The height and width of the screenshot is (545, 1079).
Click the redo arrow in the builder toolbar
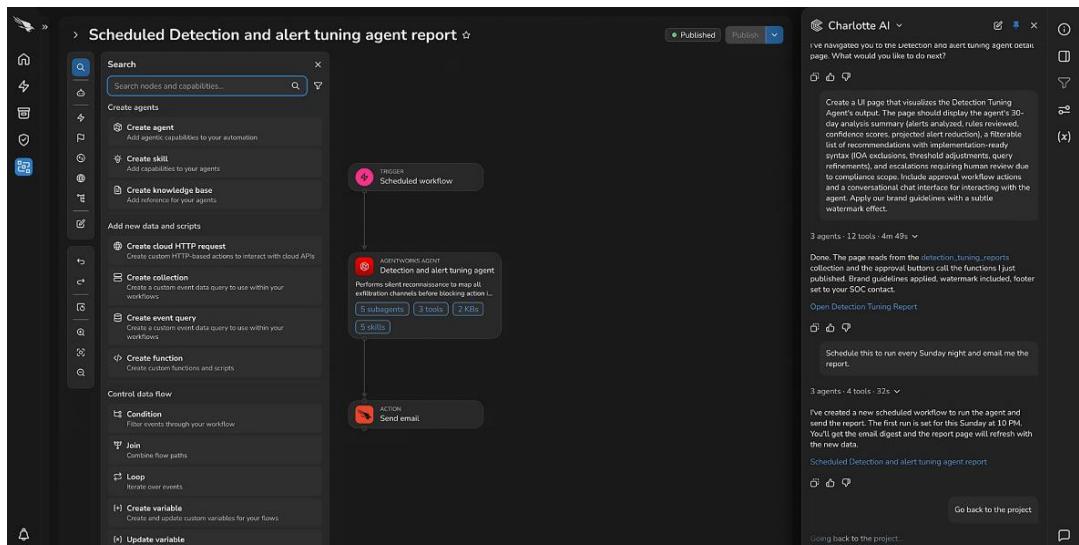(81, 281)
